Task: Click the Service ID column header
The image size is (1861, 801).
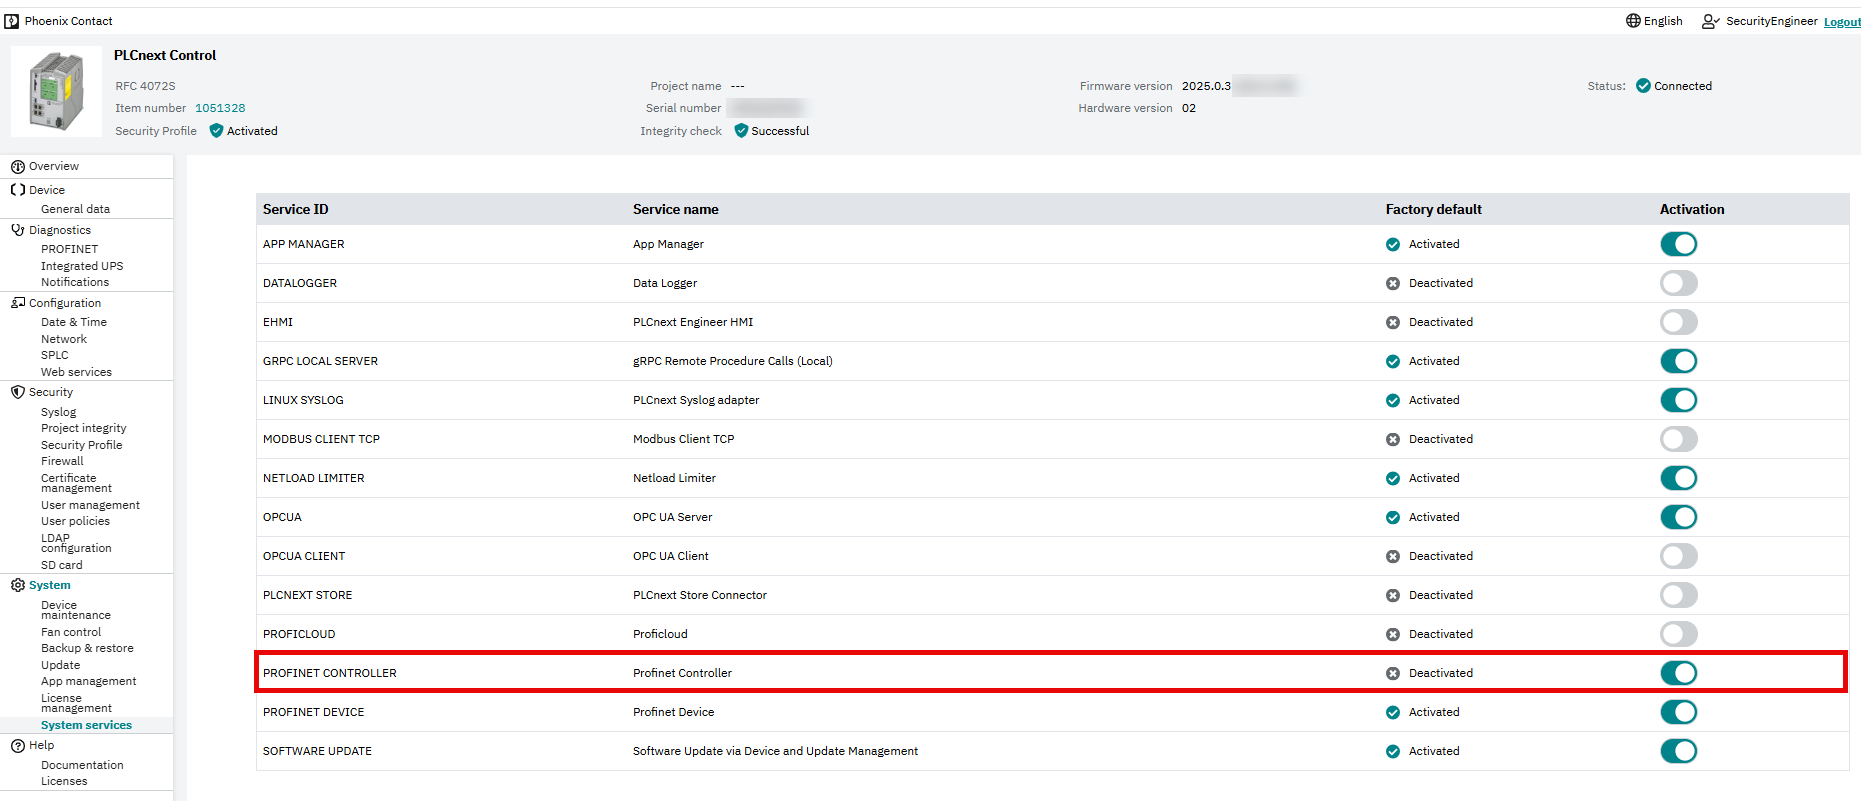Action: pyautogui.click(x=296, y=209)
